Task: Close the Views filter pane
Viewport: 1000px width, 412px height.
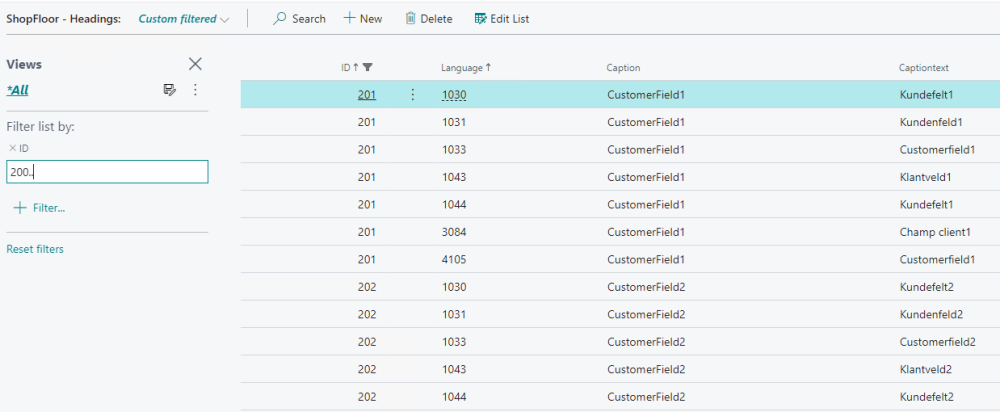Action: pyautogui.click(x=195, y=64)
